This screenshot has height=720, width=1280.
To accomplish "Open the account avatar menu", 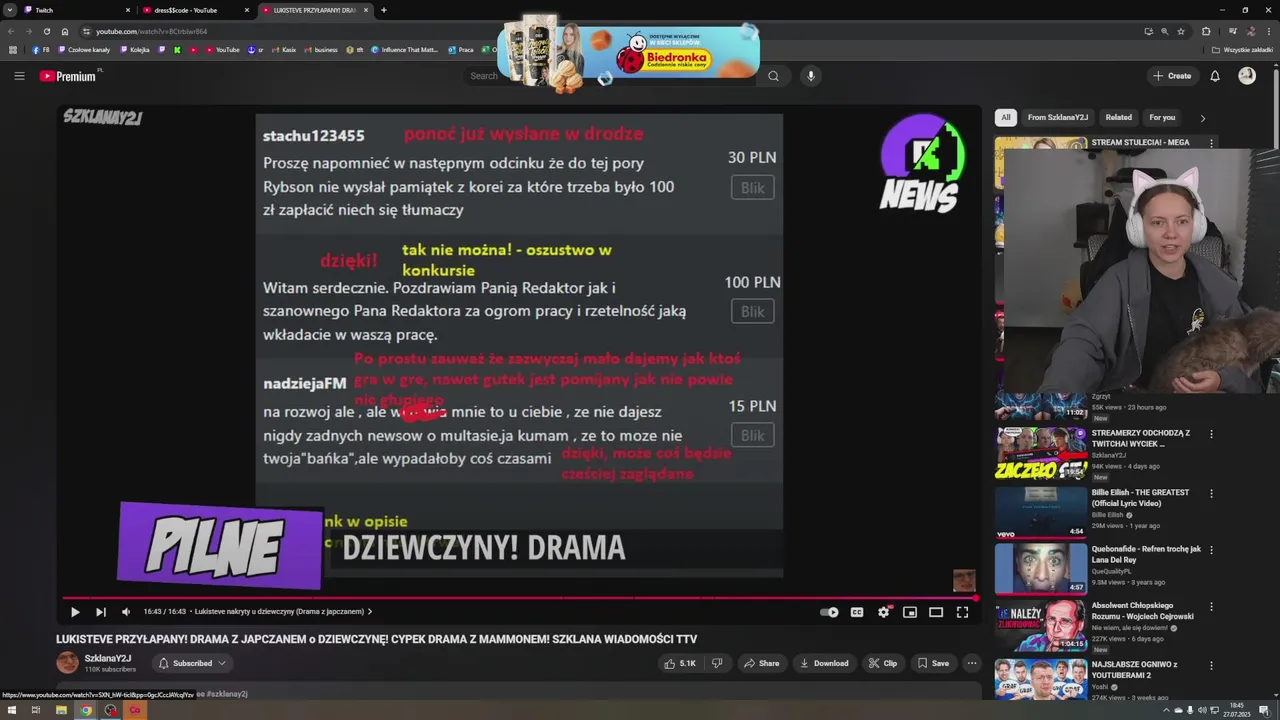I will pyautogui.click(x=1247, y=76).
